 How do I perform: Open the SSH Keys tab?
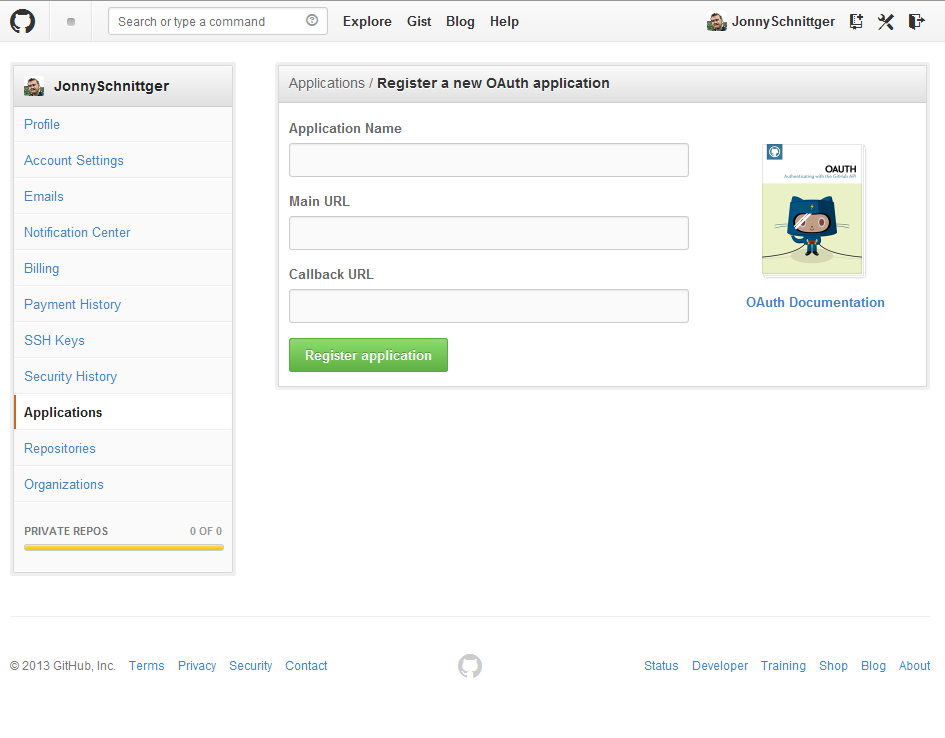123,340
